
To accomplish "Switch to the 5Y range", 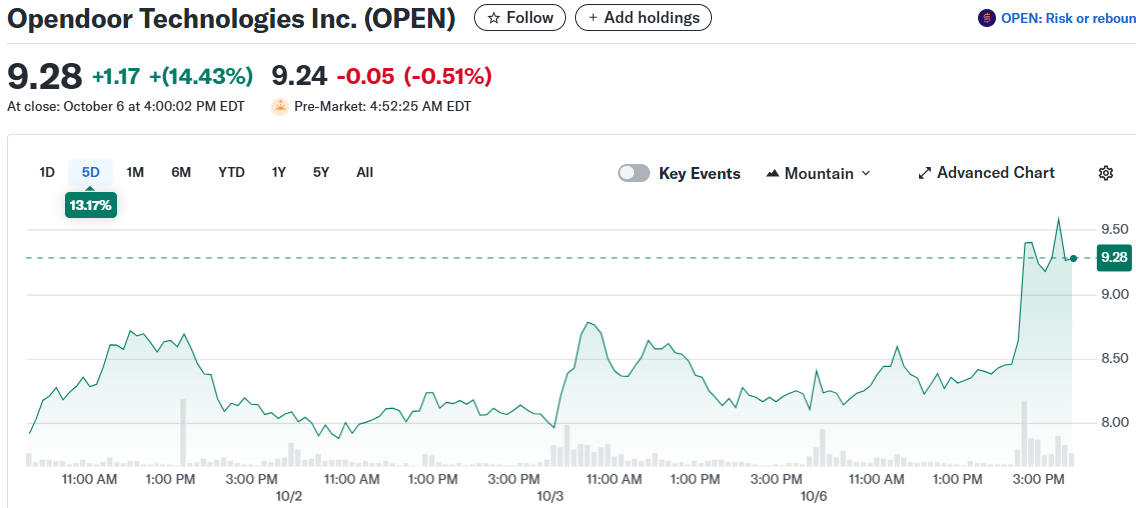I will click(321, 172).
